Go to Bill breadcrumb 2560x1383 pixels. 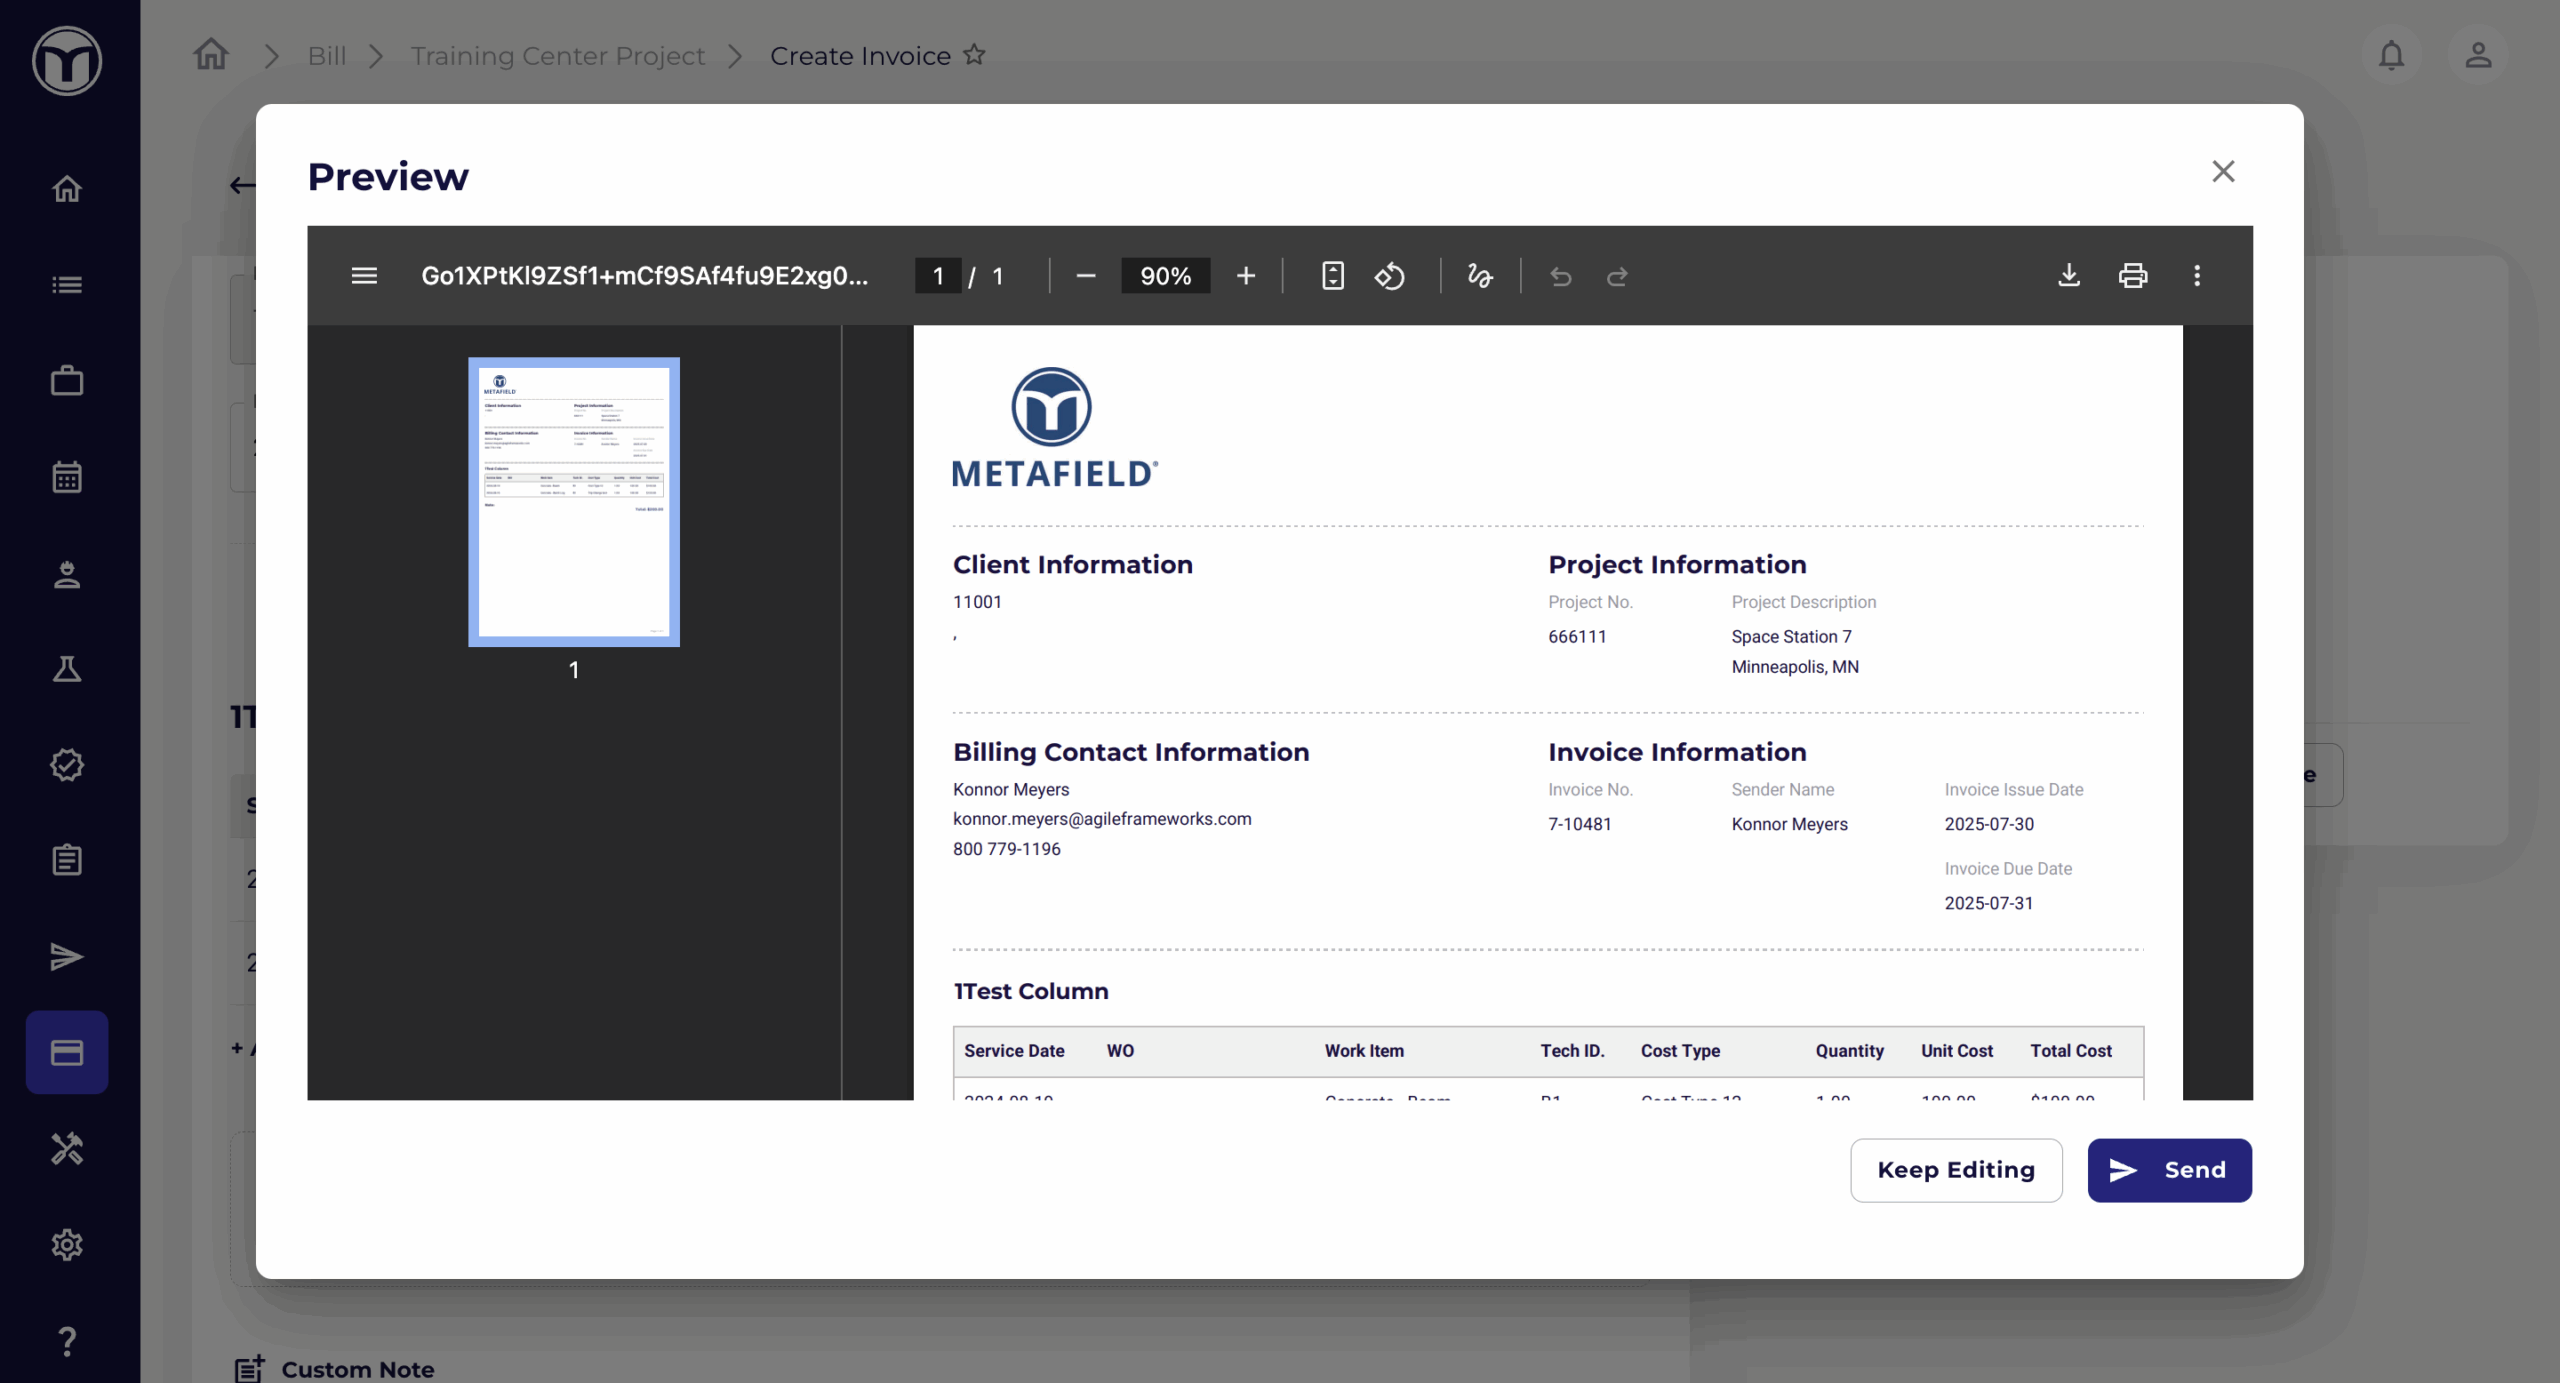tap(327, 55)
